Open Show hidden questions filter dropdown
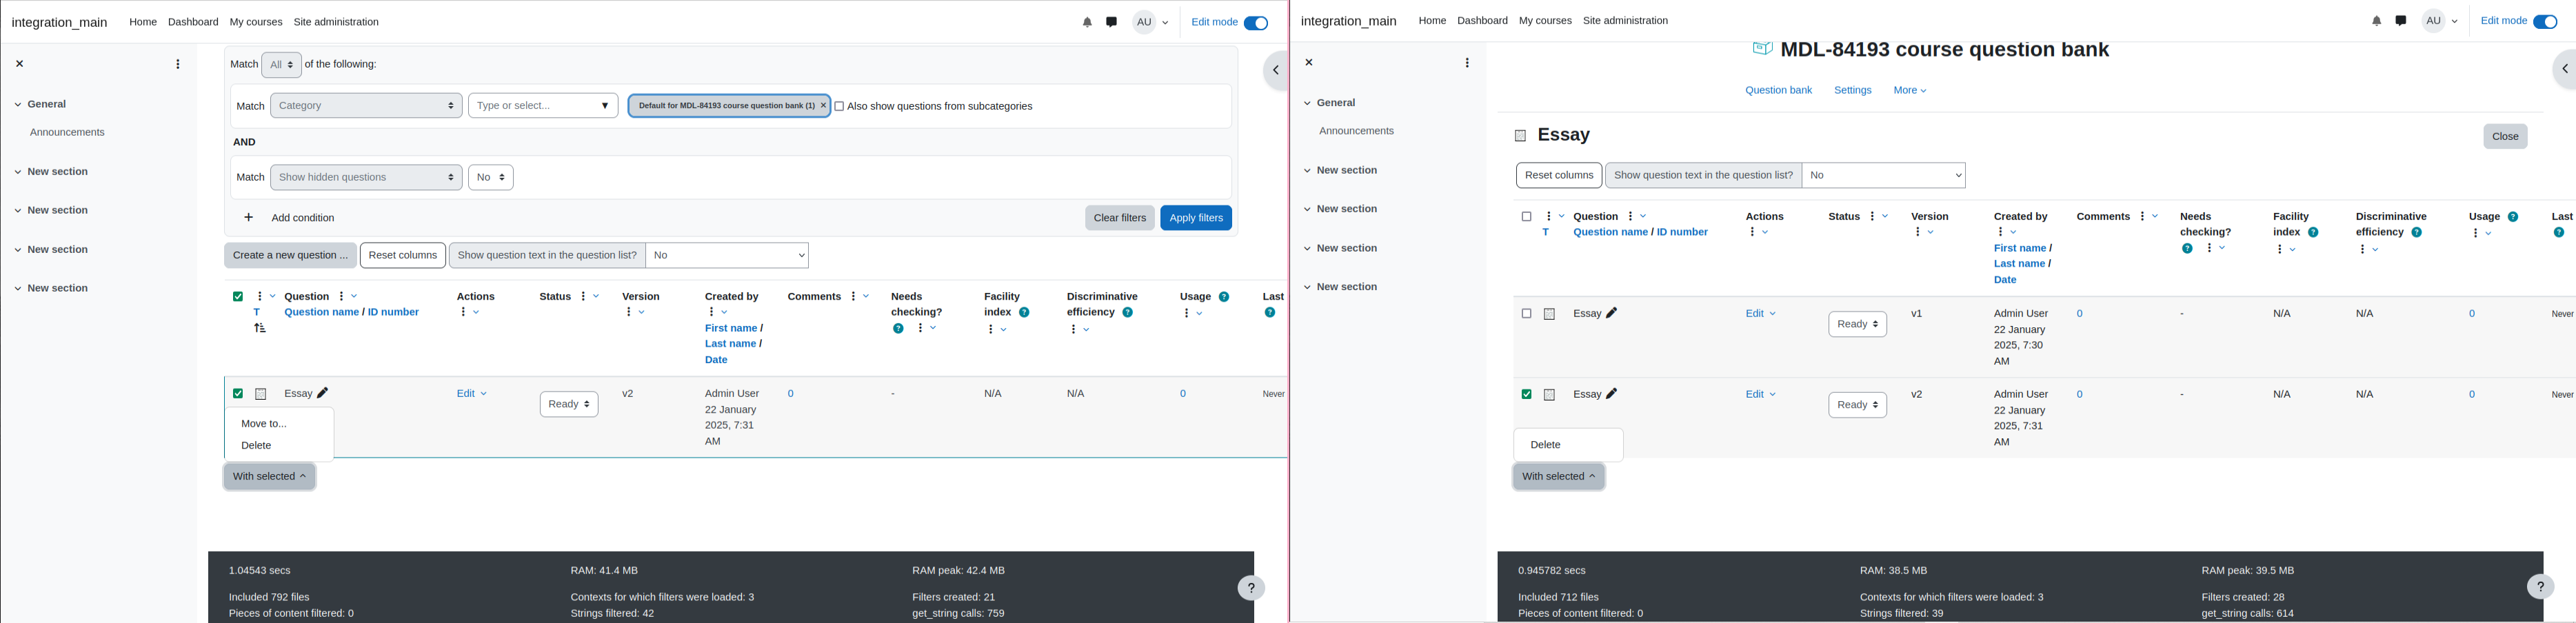The image size is (2576, 623). (x=366, y=178)
